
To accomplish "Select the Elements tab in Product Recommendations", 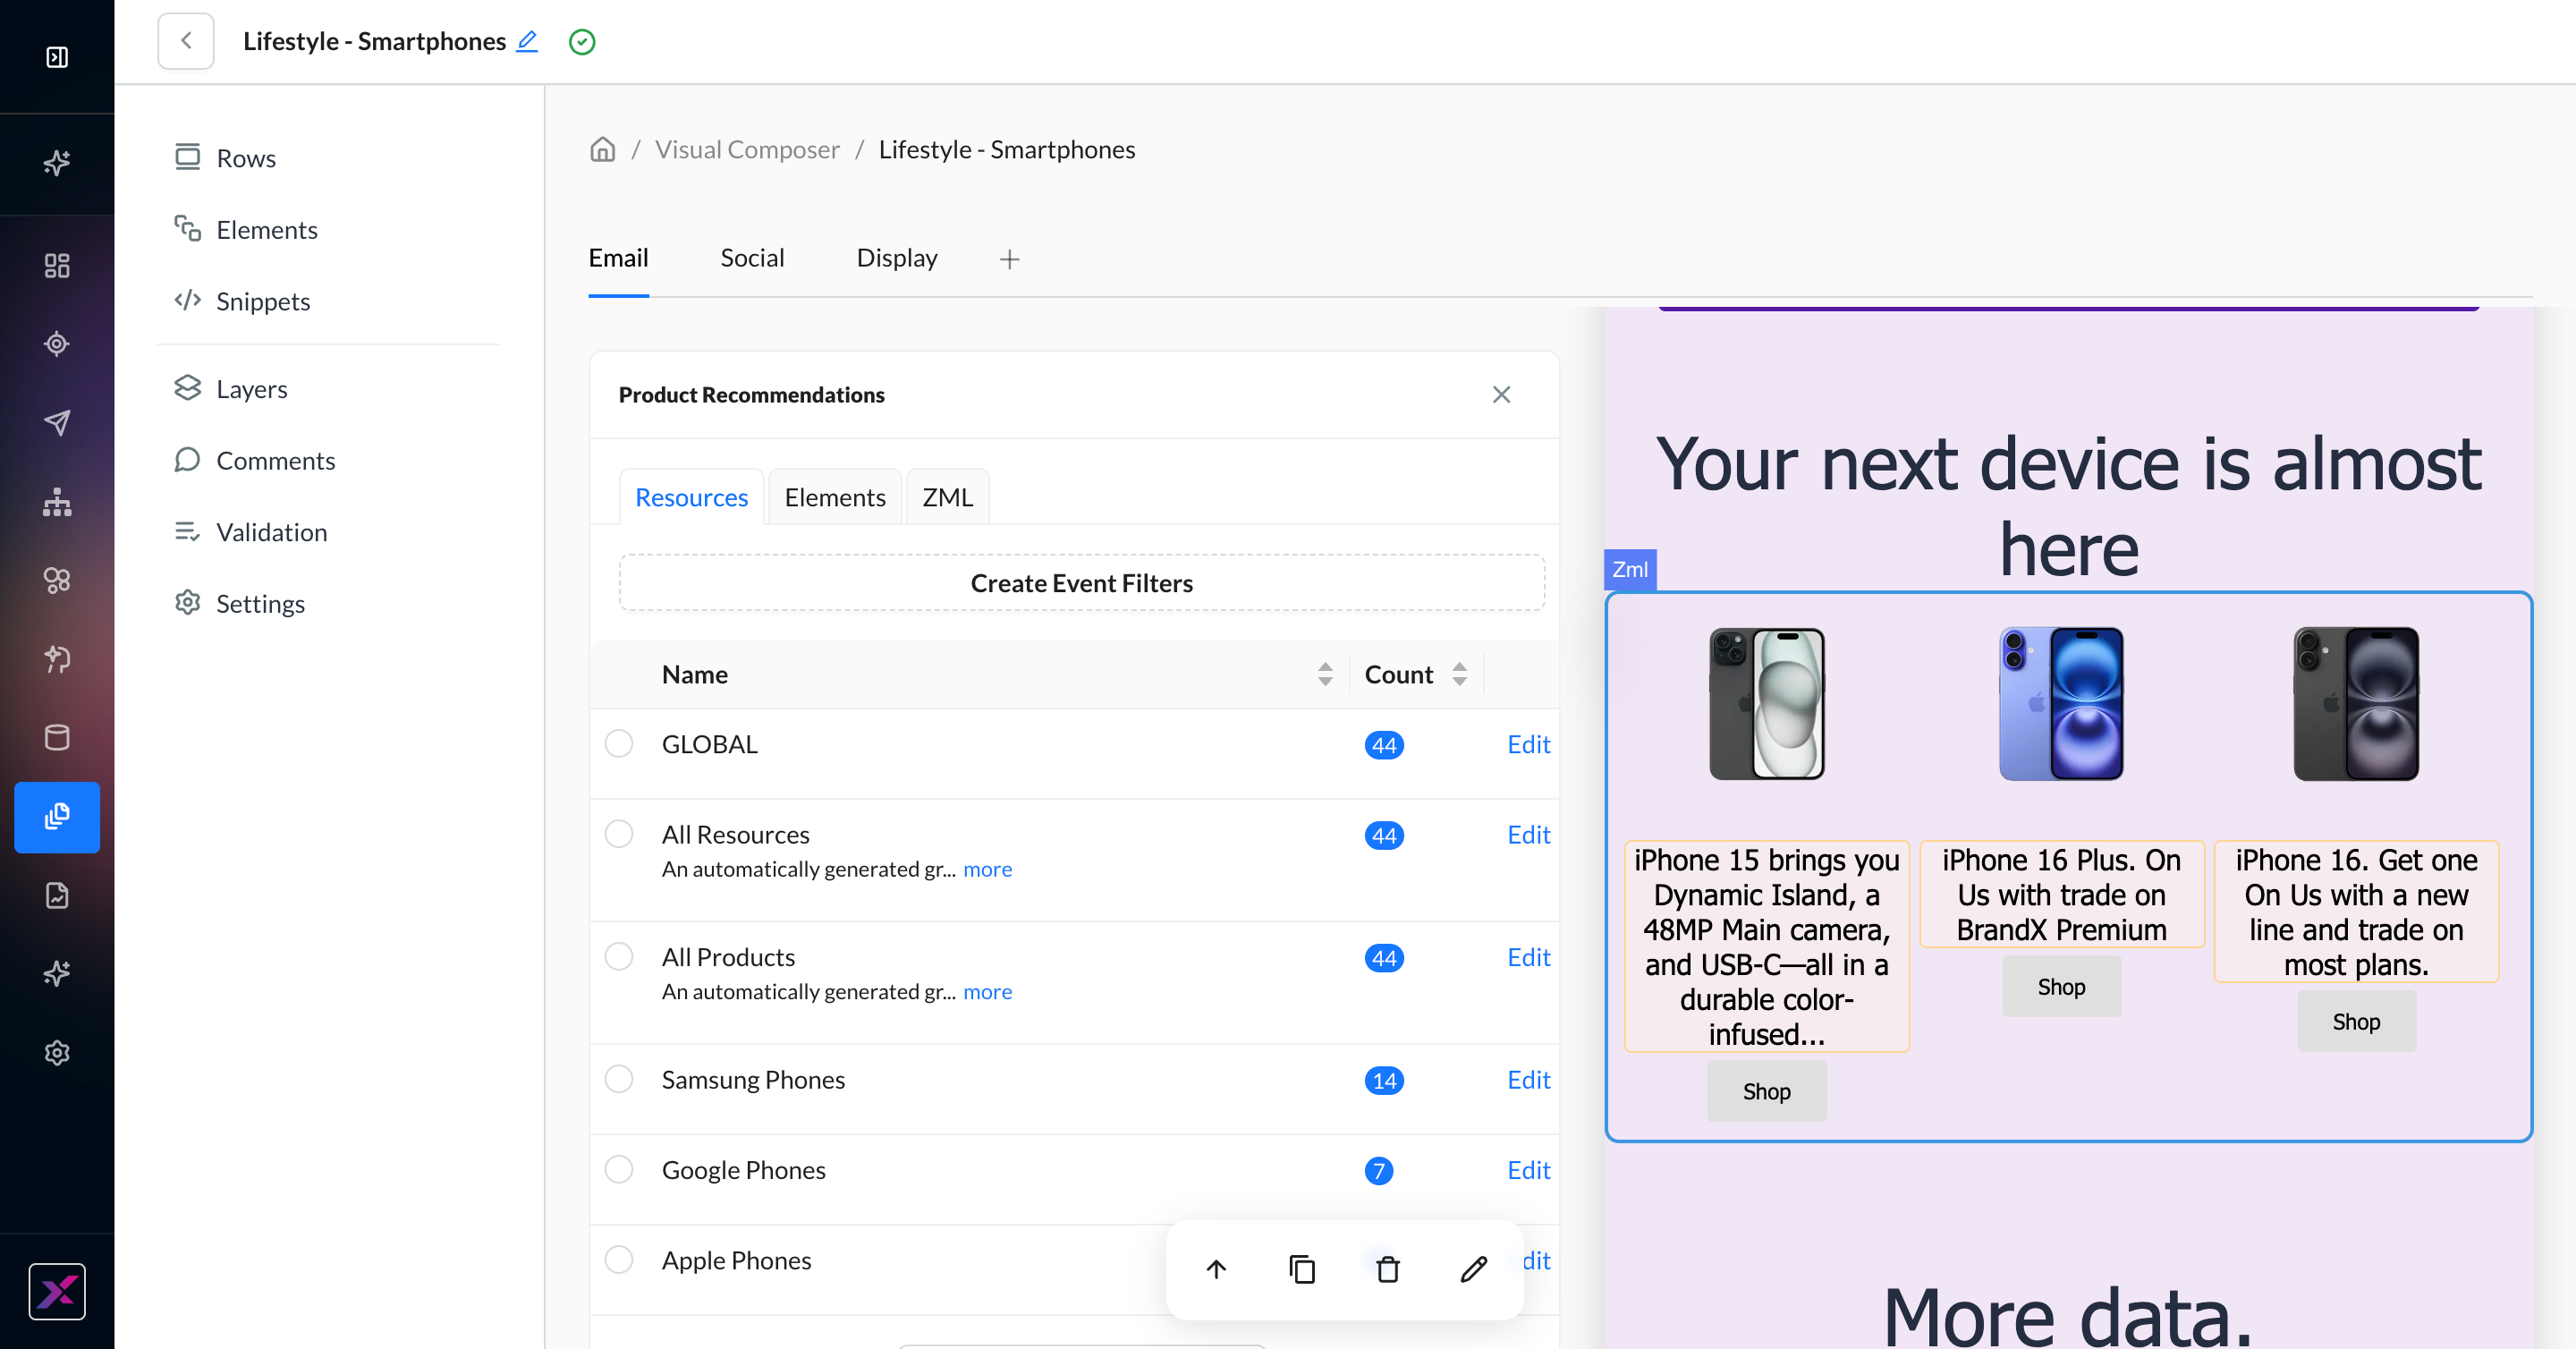I will (835, 497).
